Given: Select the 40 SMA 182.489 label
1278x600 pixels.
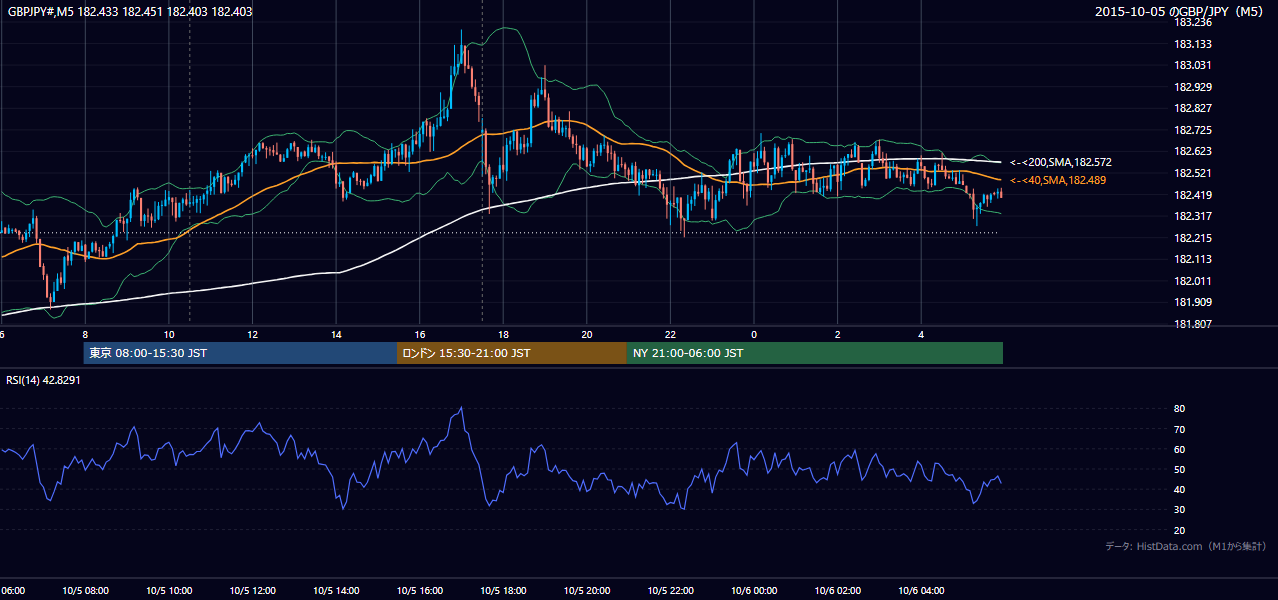Looking at the screenshot, I should pyautogui.click(x=1058, y=180).
